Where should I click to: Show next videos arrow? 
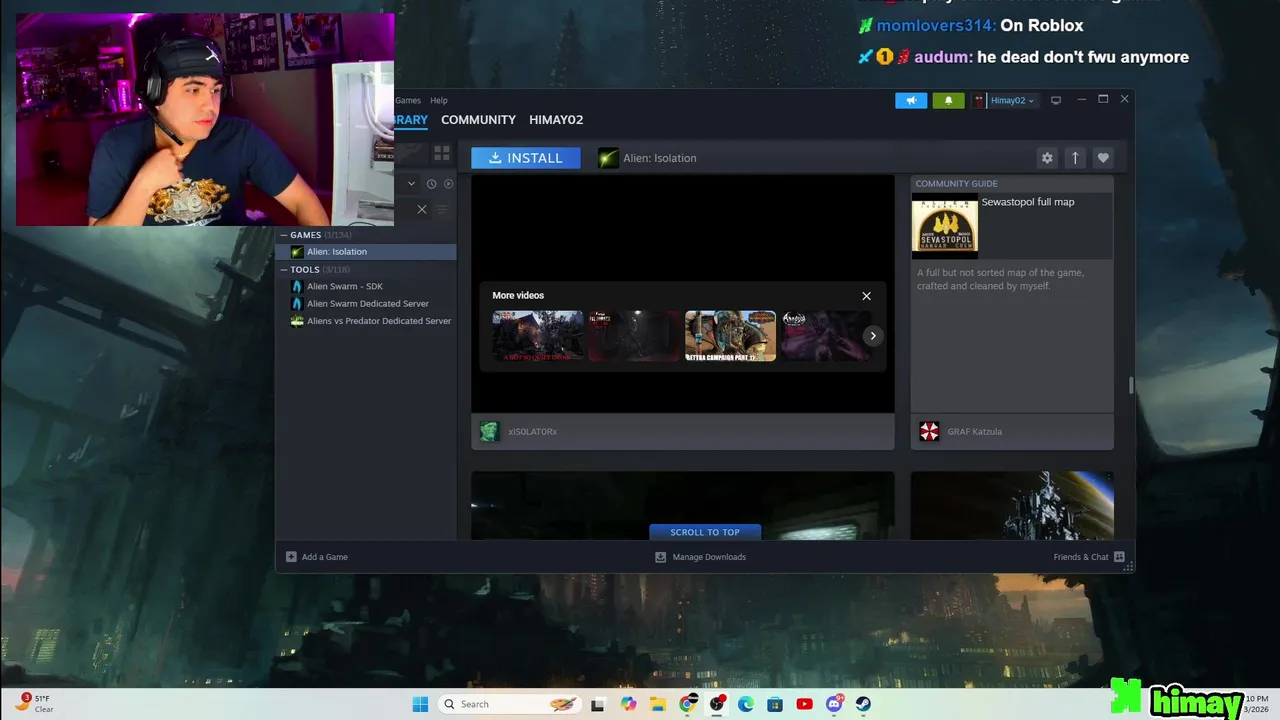click(873, 336)
